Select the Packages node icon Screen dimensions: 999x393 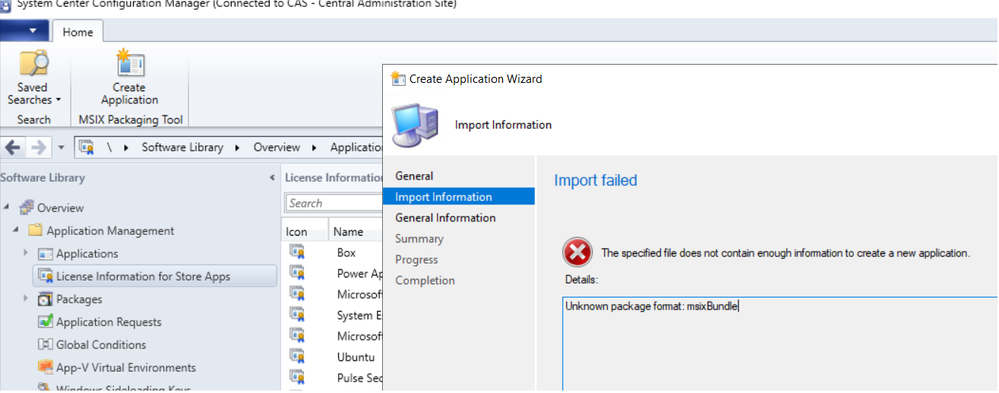click(x=45, y=299)
